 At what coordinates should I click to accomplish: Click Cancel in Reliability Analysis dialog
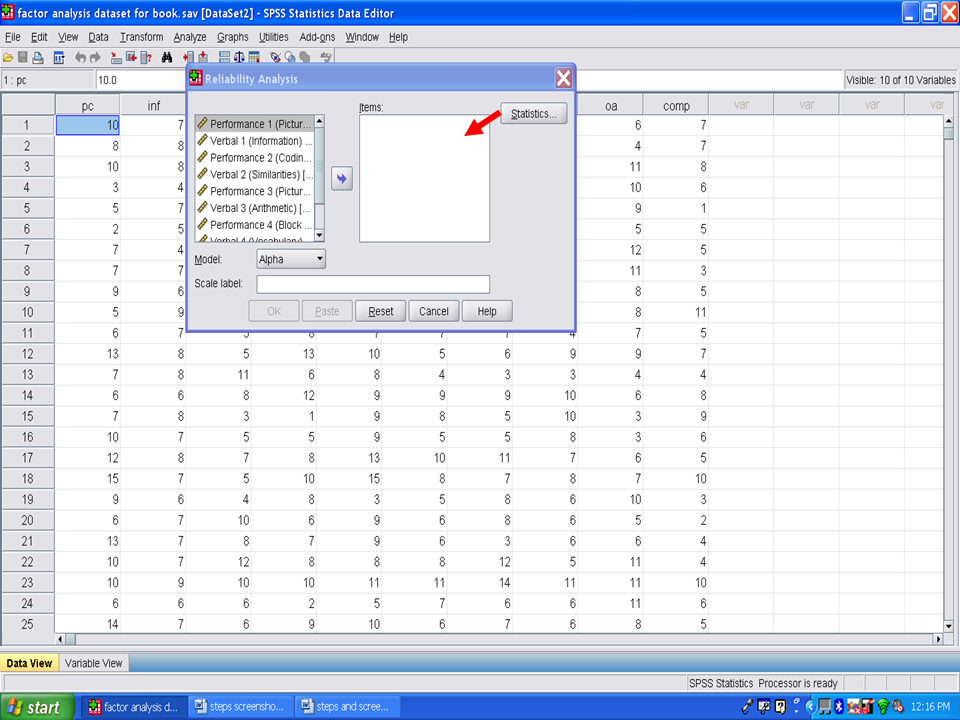433,311
